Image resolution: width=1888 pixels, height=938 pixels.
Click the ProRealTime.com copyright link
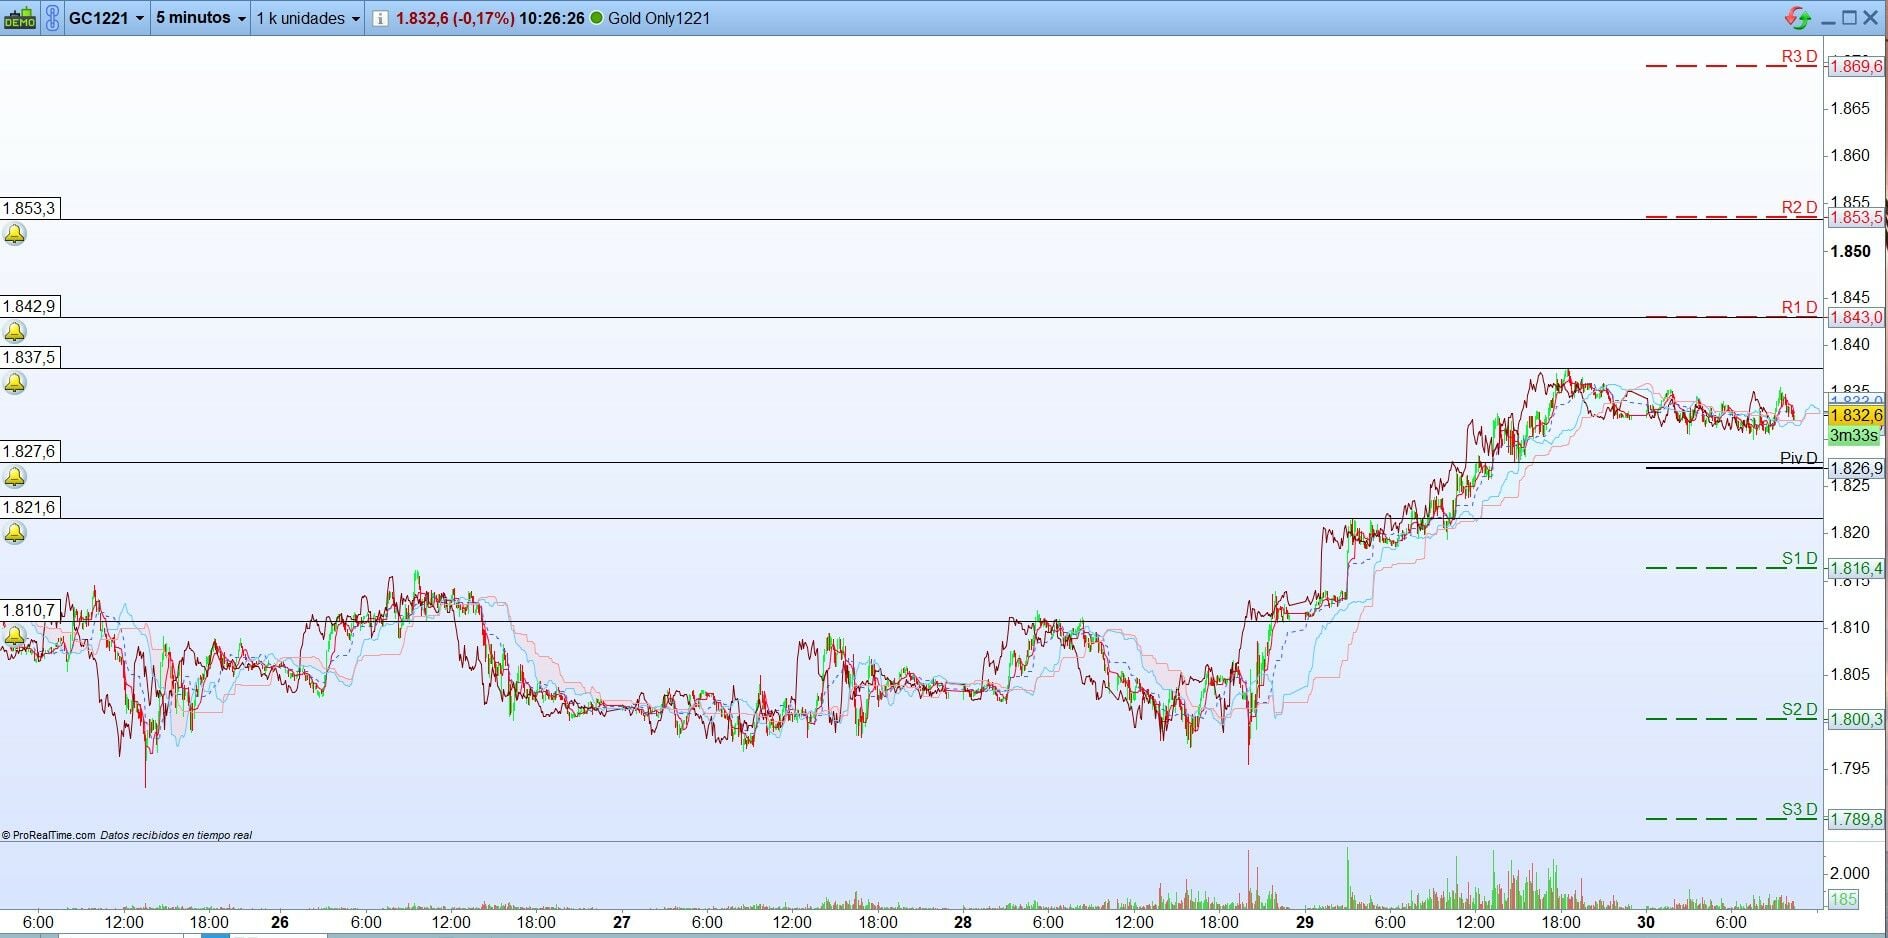click(x=49, y=835)
